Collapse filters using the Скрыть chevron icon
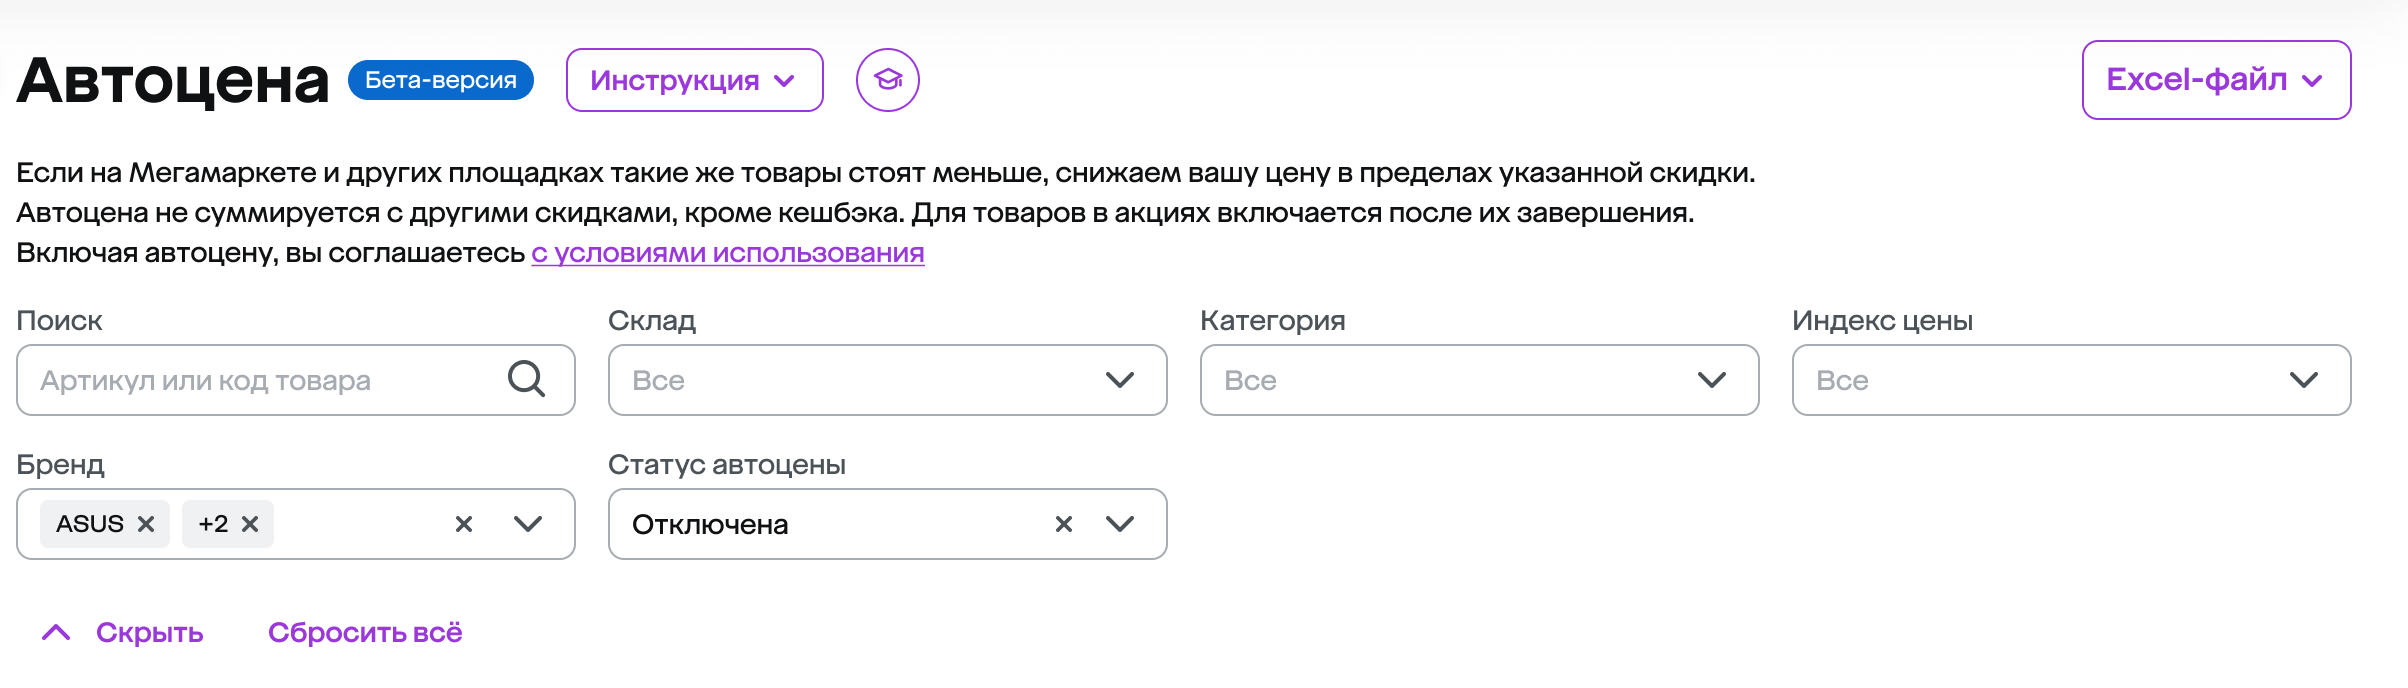Screen dimensions: 2408x688 pyautogui.click(x=56, y=632)
